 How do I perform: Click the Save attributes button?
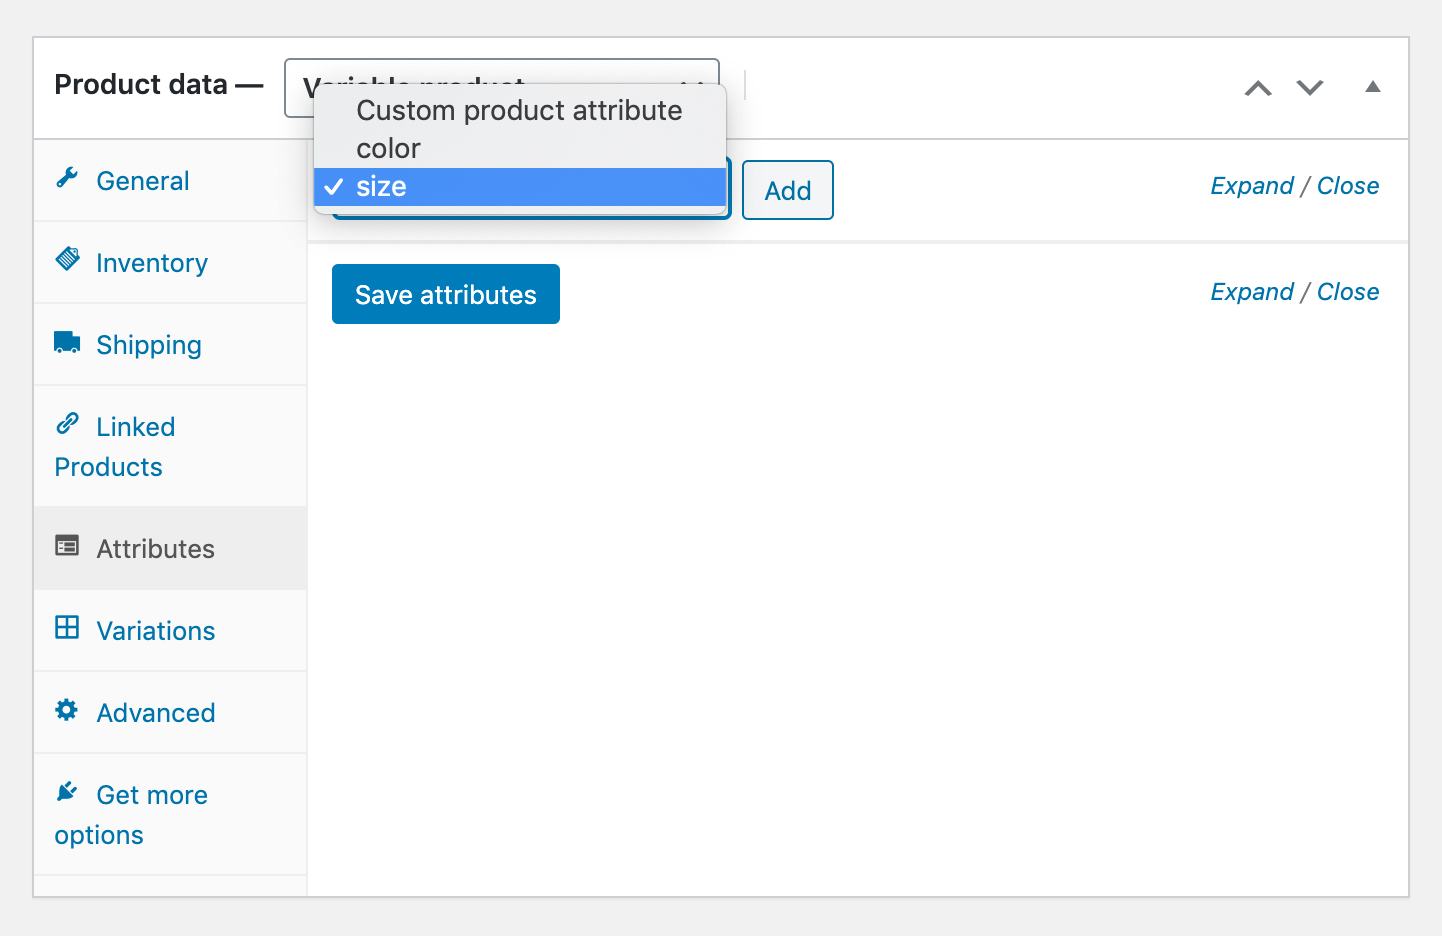(445, 293)
